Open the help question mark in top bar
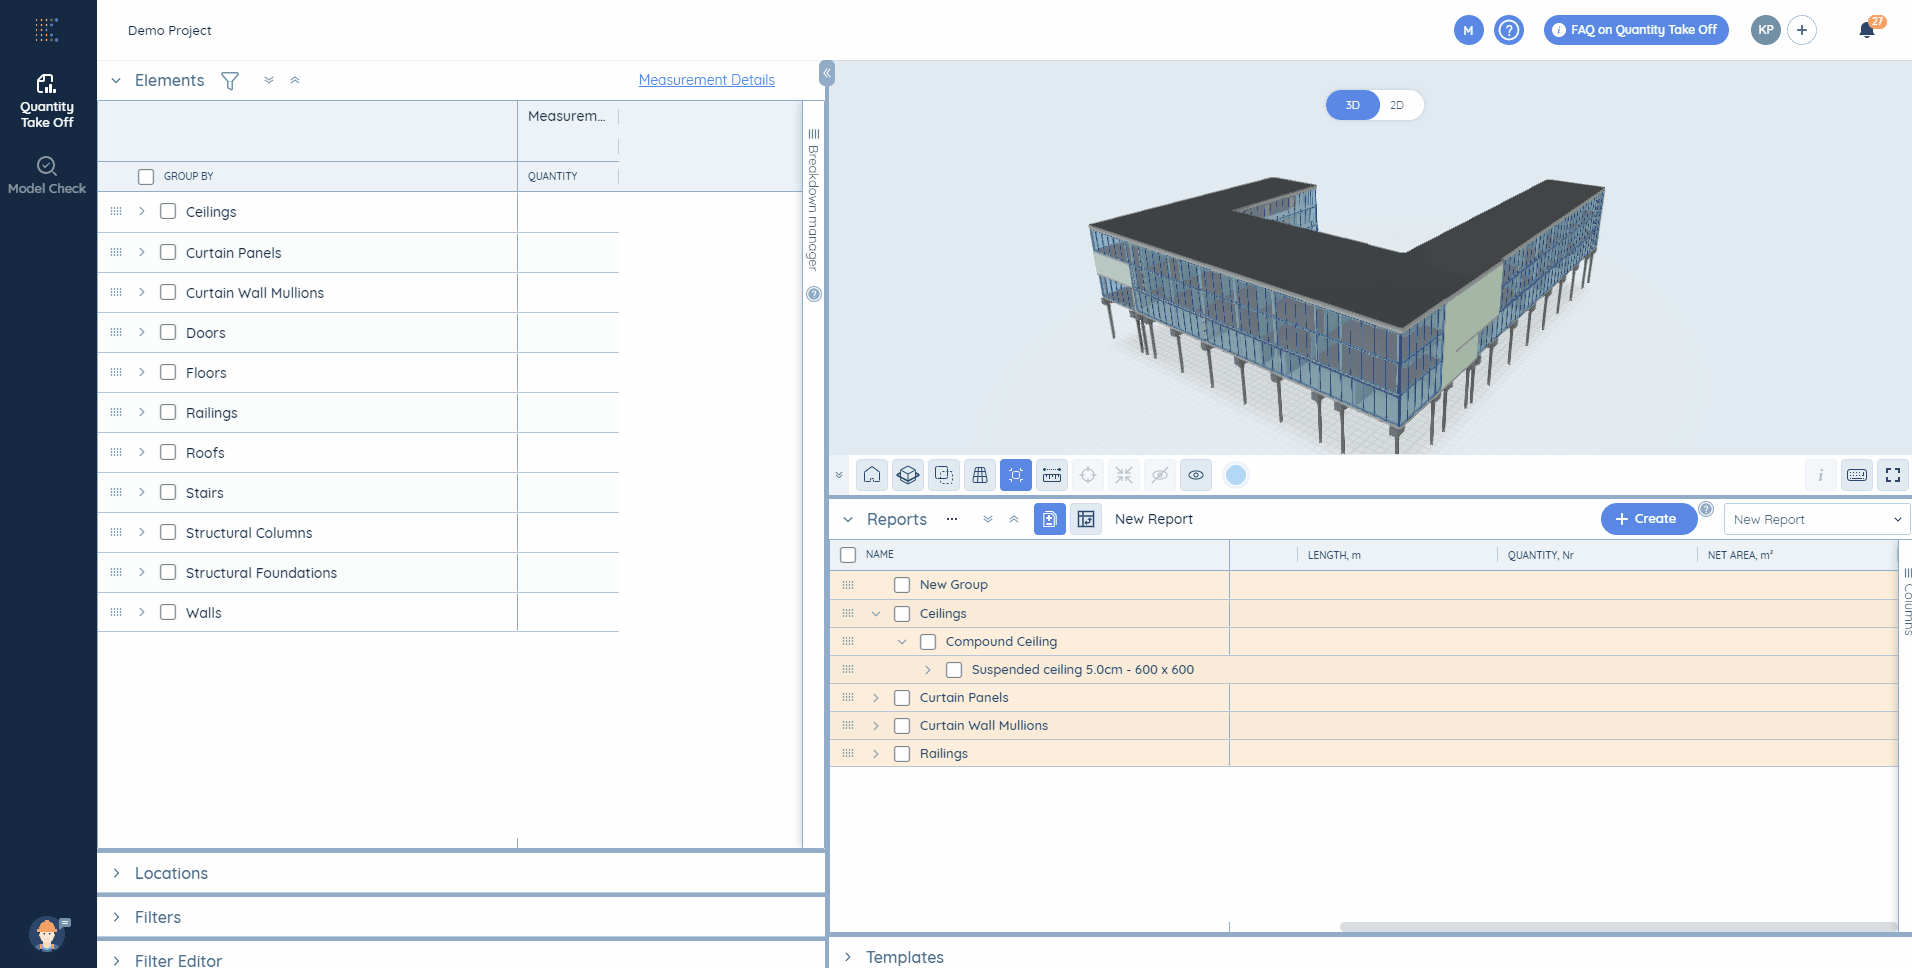This screenshot has width=1912, height=968. (x=1509, y=30)
